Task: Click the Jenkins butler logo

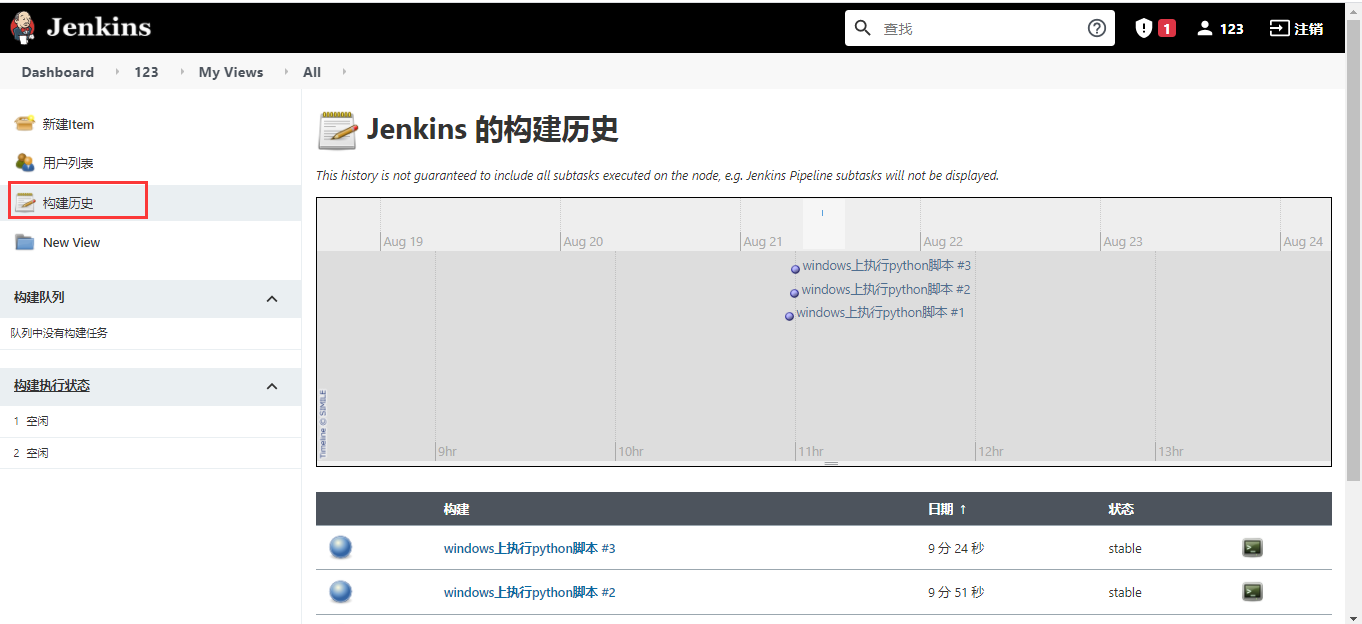Action: click(23, 28)
